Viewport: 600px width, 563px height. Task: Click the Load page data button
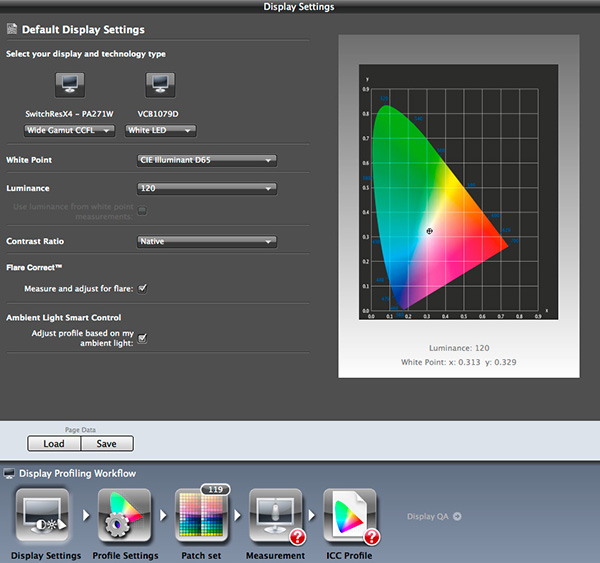(54, 444)
